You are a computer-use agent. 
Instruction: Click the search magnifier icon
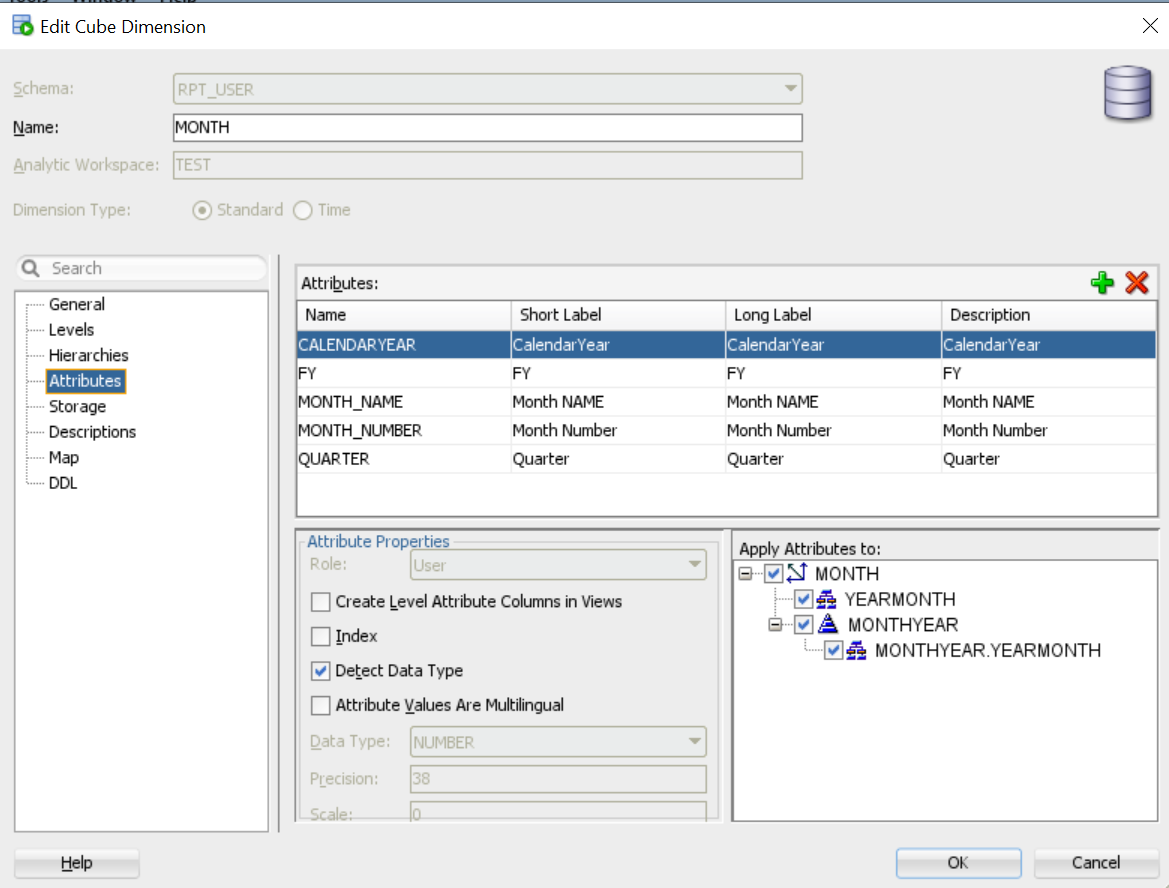pyautogui.click(x=31, y=268)
